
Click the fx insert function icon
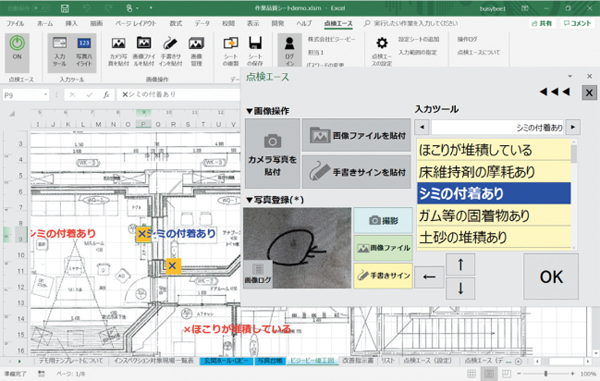click(x=106, y=94)
